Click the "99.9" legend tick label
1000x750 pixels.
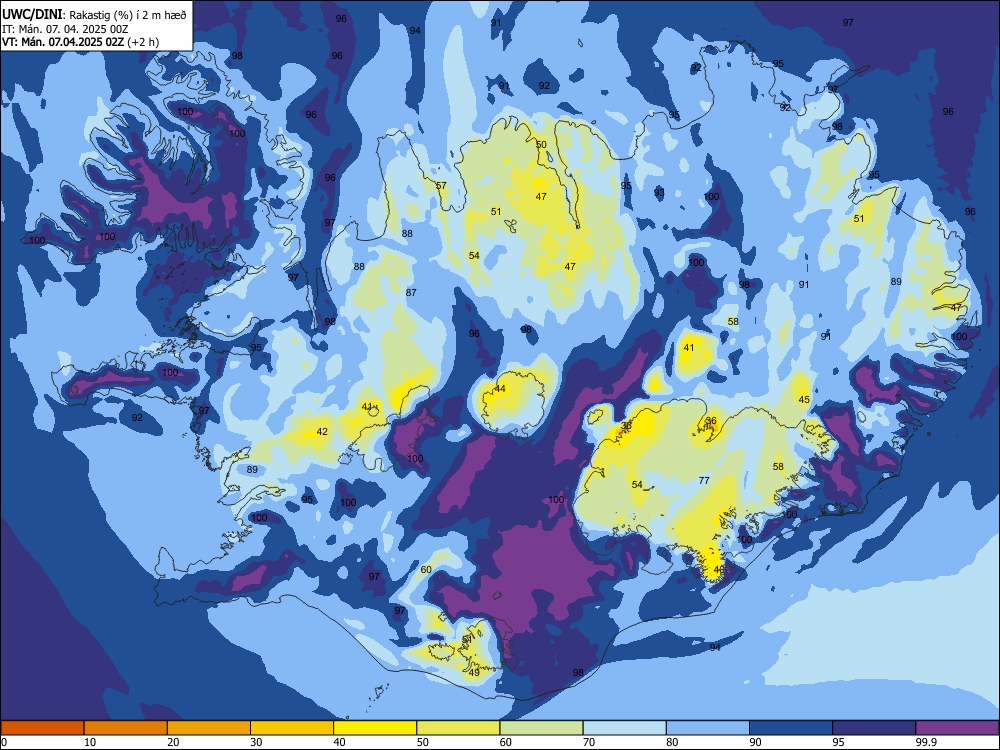[926, 742]
